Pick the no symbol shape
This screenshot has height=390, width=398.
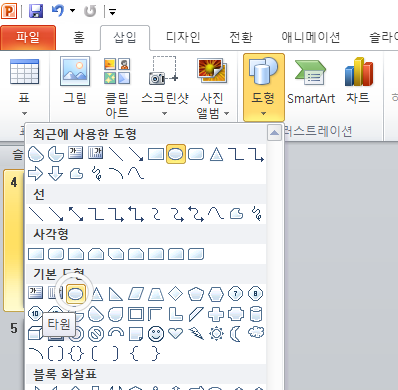click(96, 334)
